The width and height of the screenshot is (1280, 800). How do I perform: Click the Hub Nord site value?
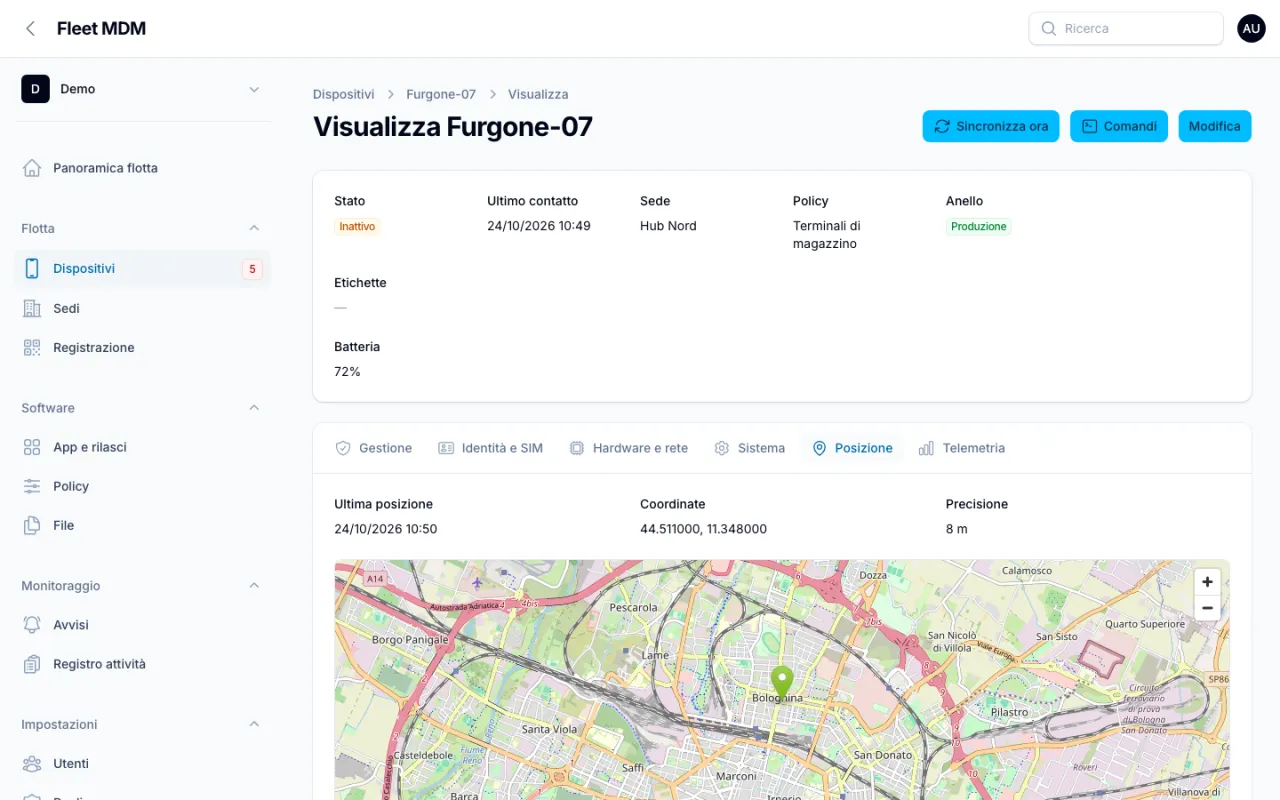(668, 226)
